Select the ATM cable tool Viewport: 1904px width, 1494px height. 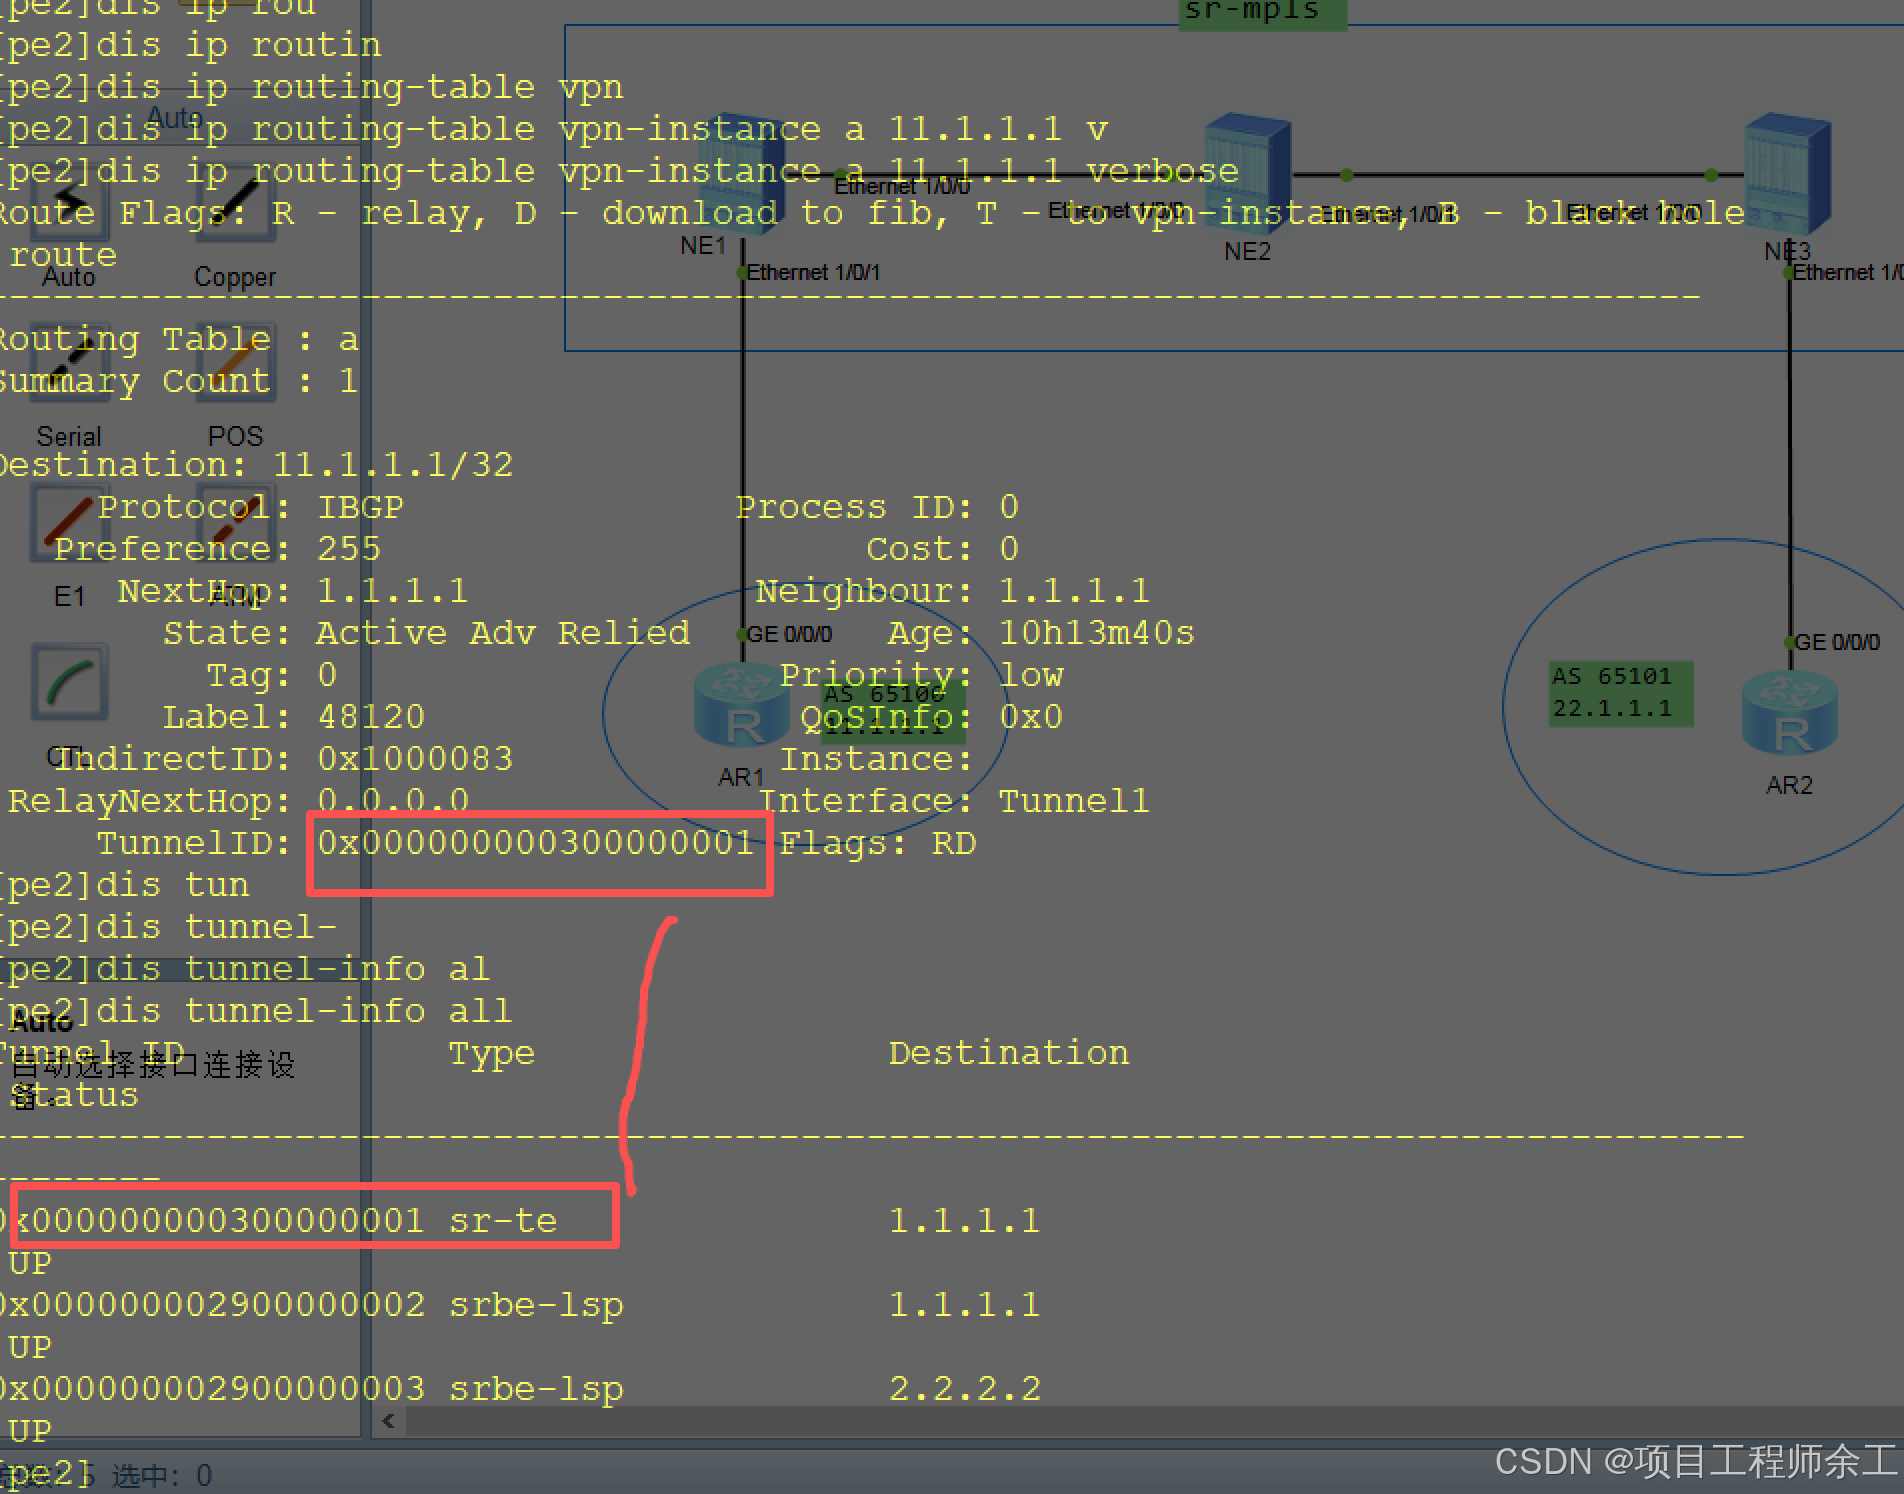236,523
